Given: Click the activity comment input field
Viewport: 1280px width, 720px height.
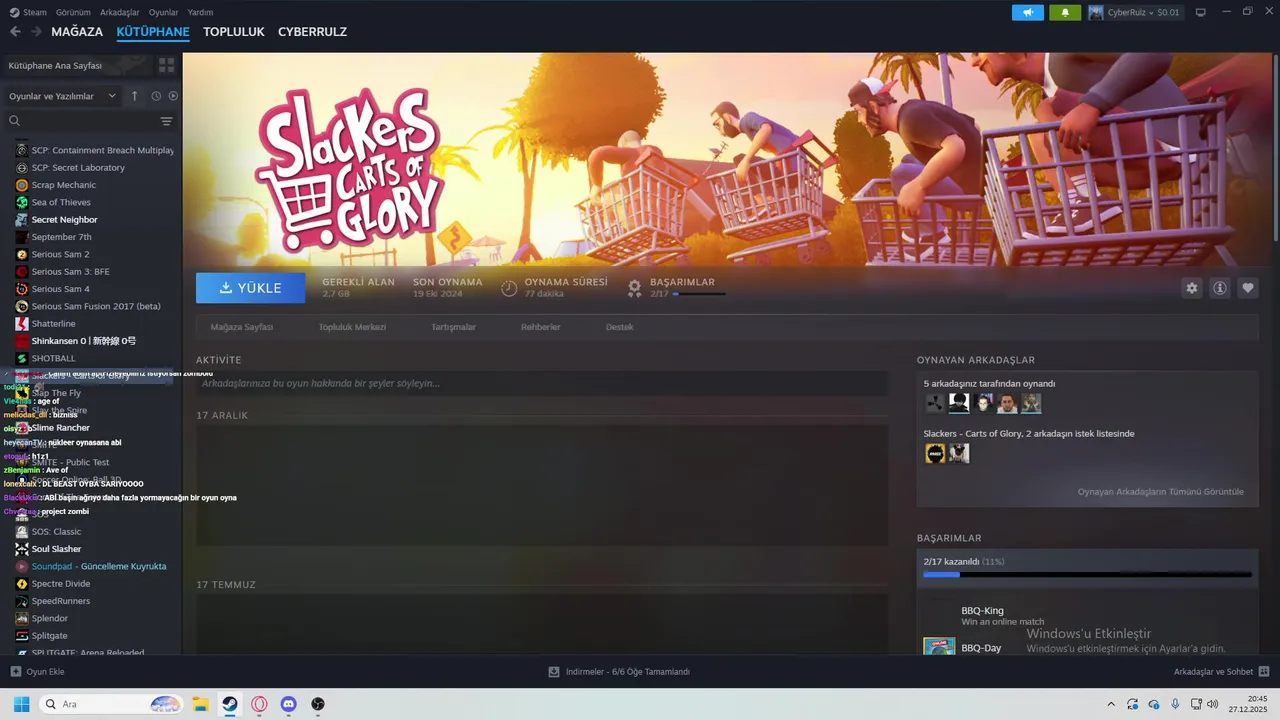Looking at the screenshot, I should (x=542, y=383).
